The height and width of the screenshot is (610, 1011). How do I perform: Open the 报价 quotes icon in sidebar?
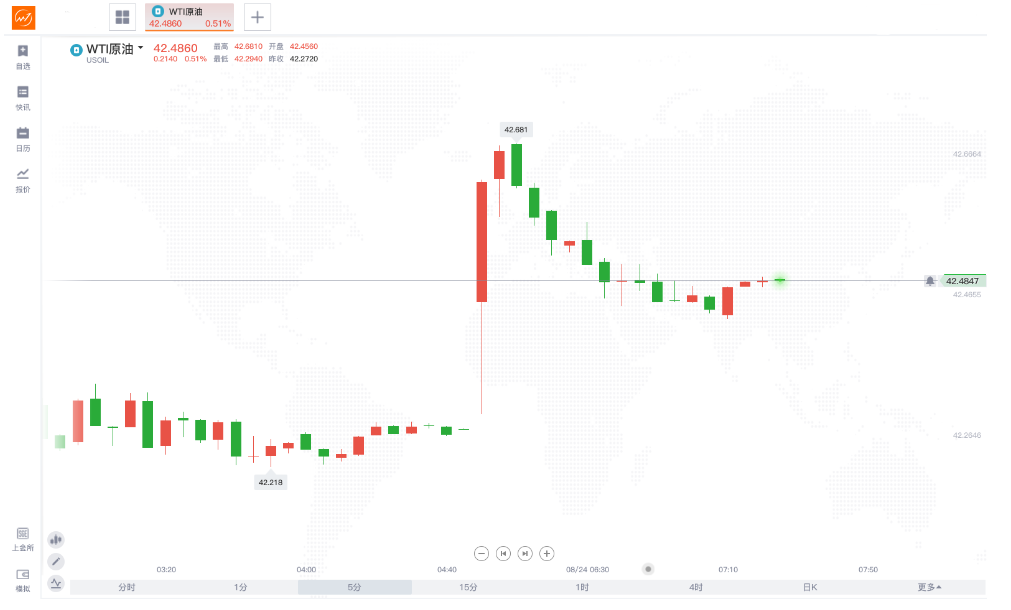22,174
